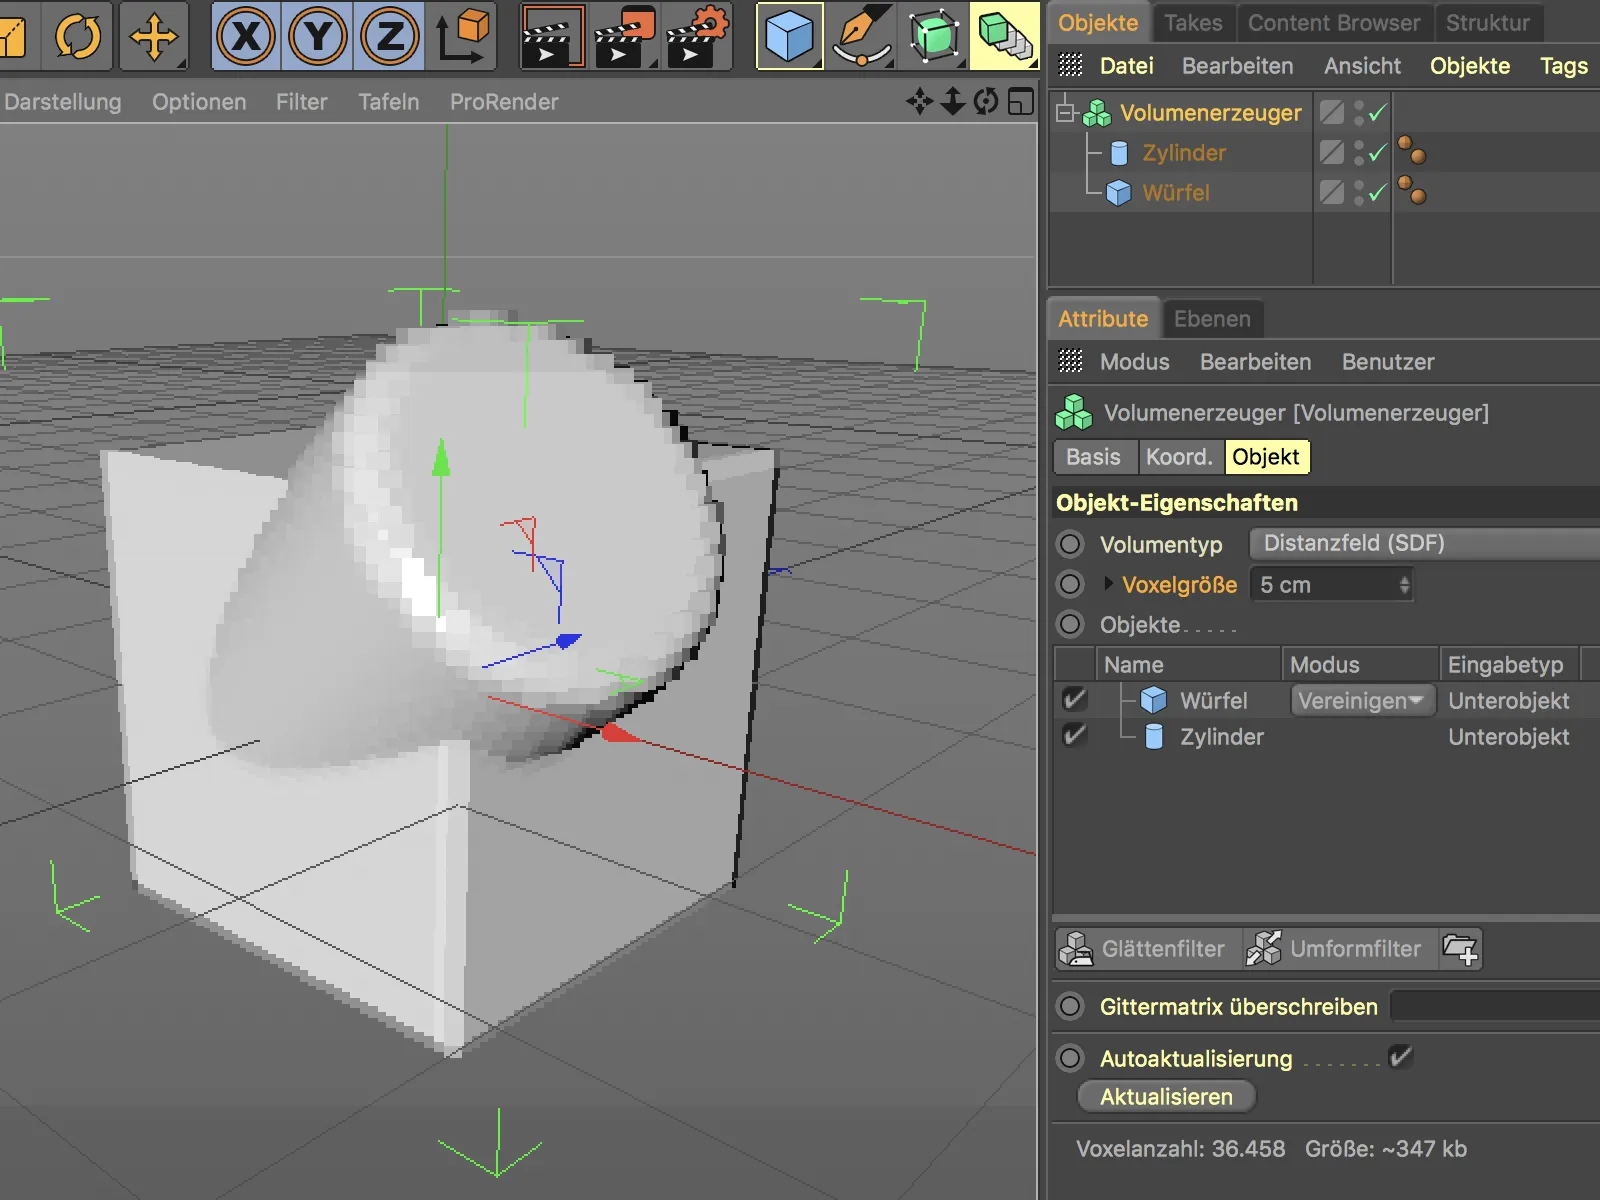Select Zylinder in the object manager tree
Image resolution: width=1600 pixels, height=1200 pixels.
[1184, 153]
